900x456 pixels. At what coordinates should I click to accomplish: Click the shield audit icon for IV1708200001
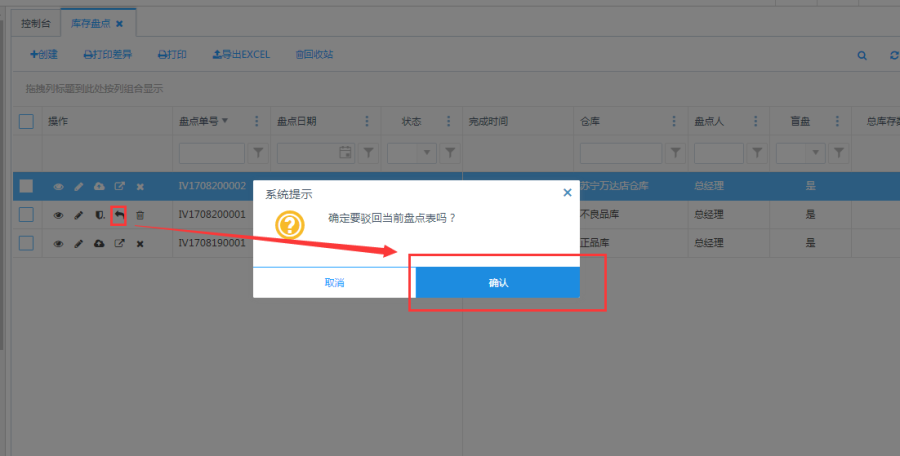(x=99, y=215)
